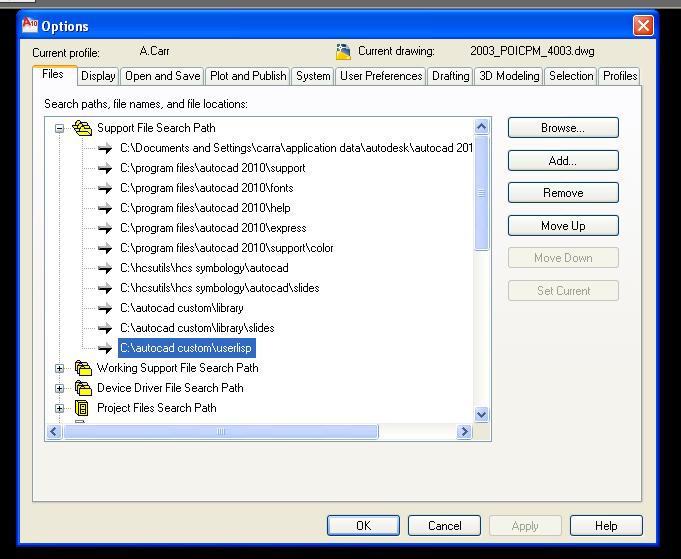Image resolution: width=681 pixels, height=559 pixels.
Task: Expand the Working Support File Search Path node
Action: (x=60, y=368)
